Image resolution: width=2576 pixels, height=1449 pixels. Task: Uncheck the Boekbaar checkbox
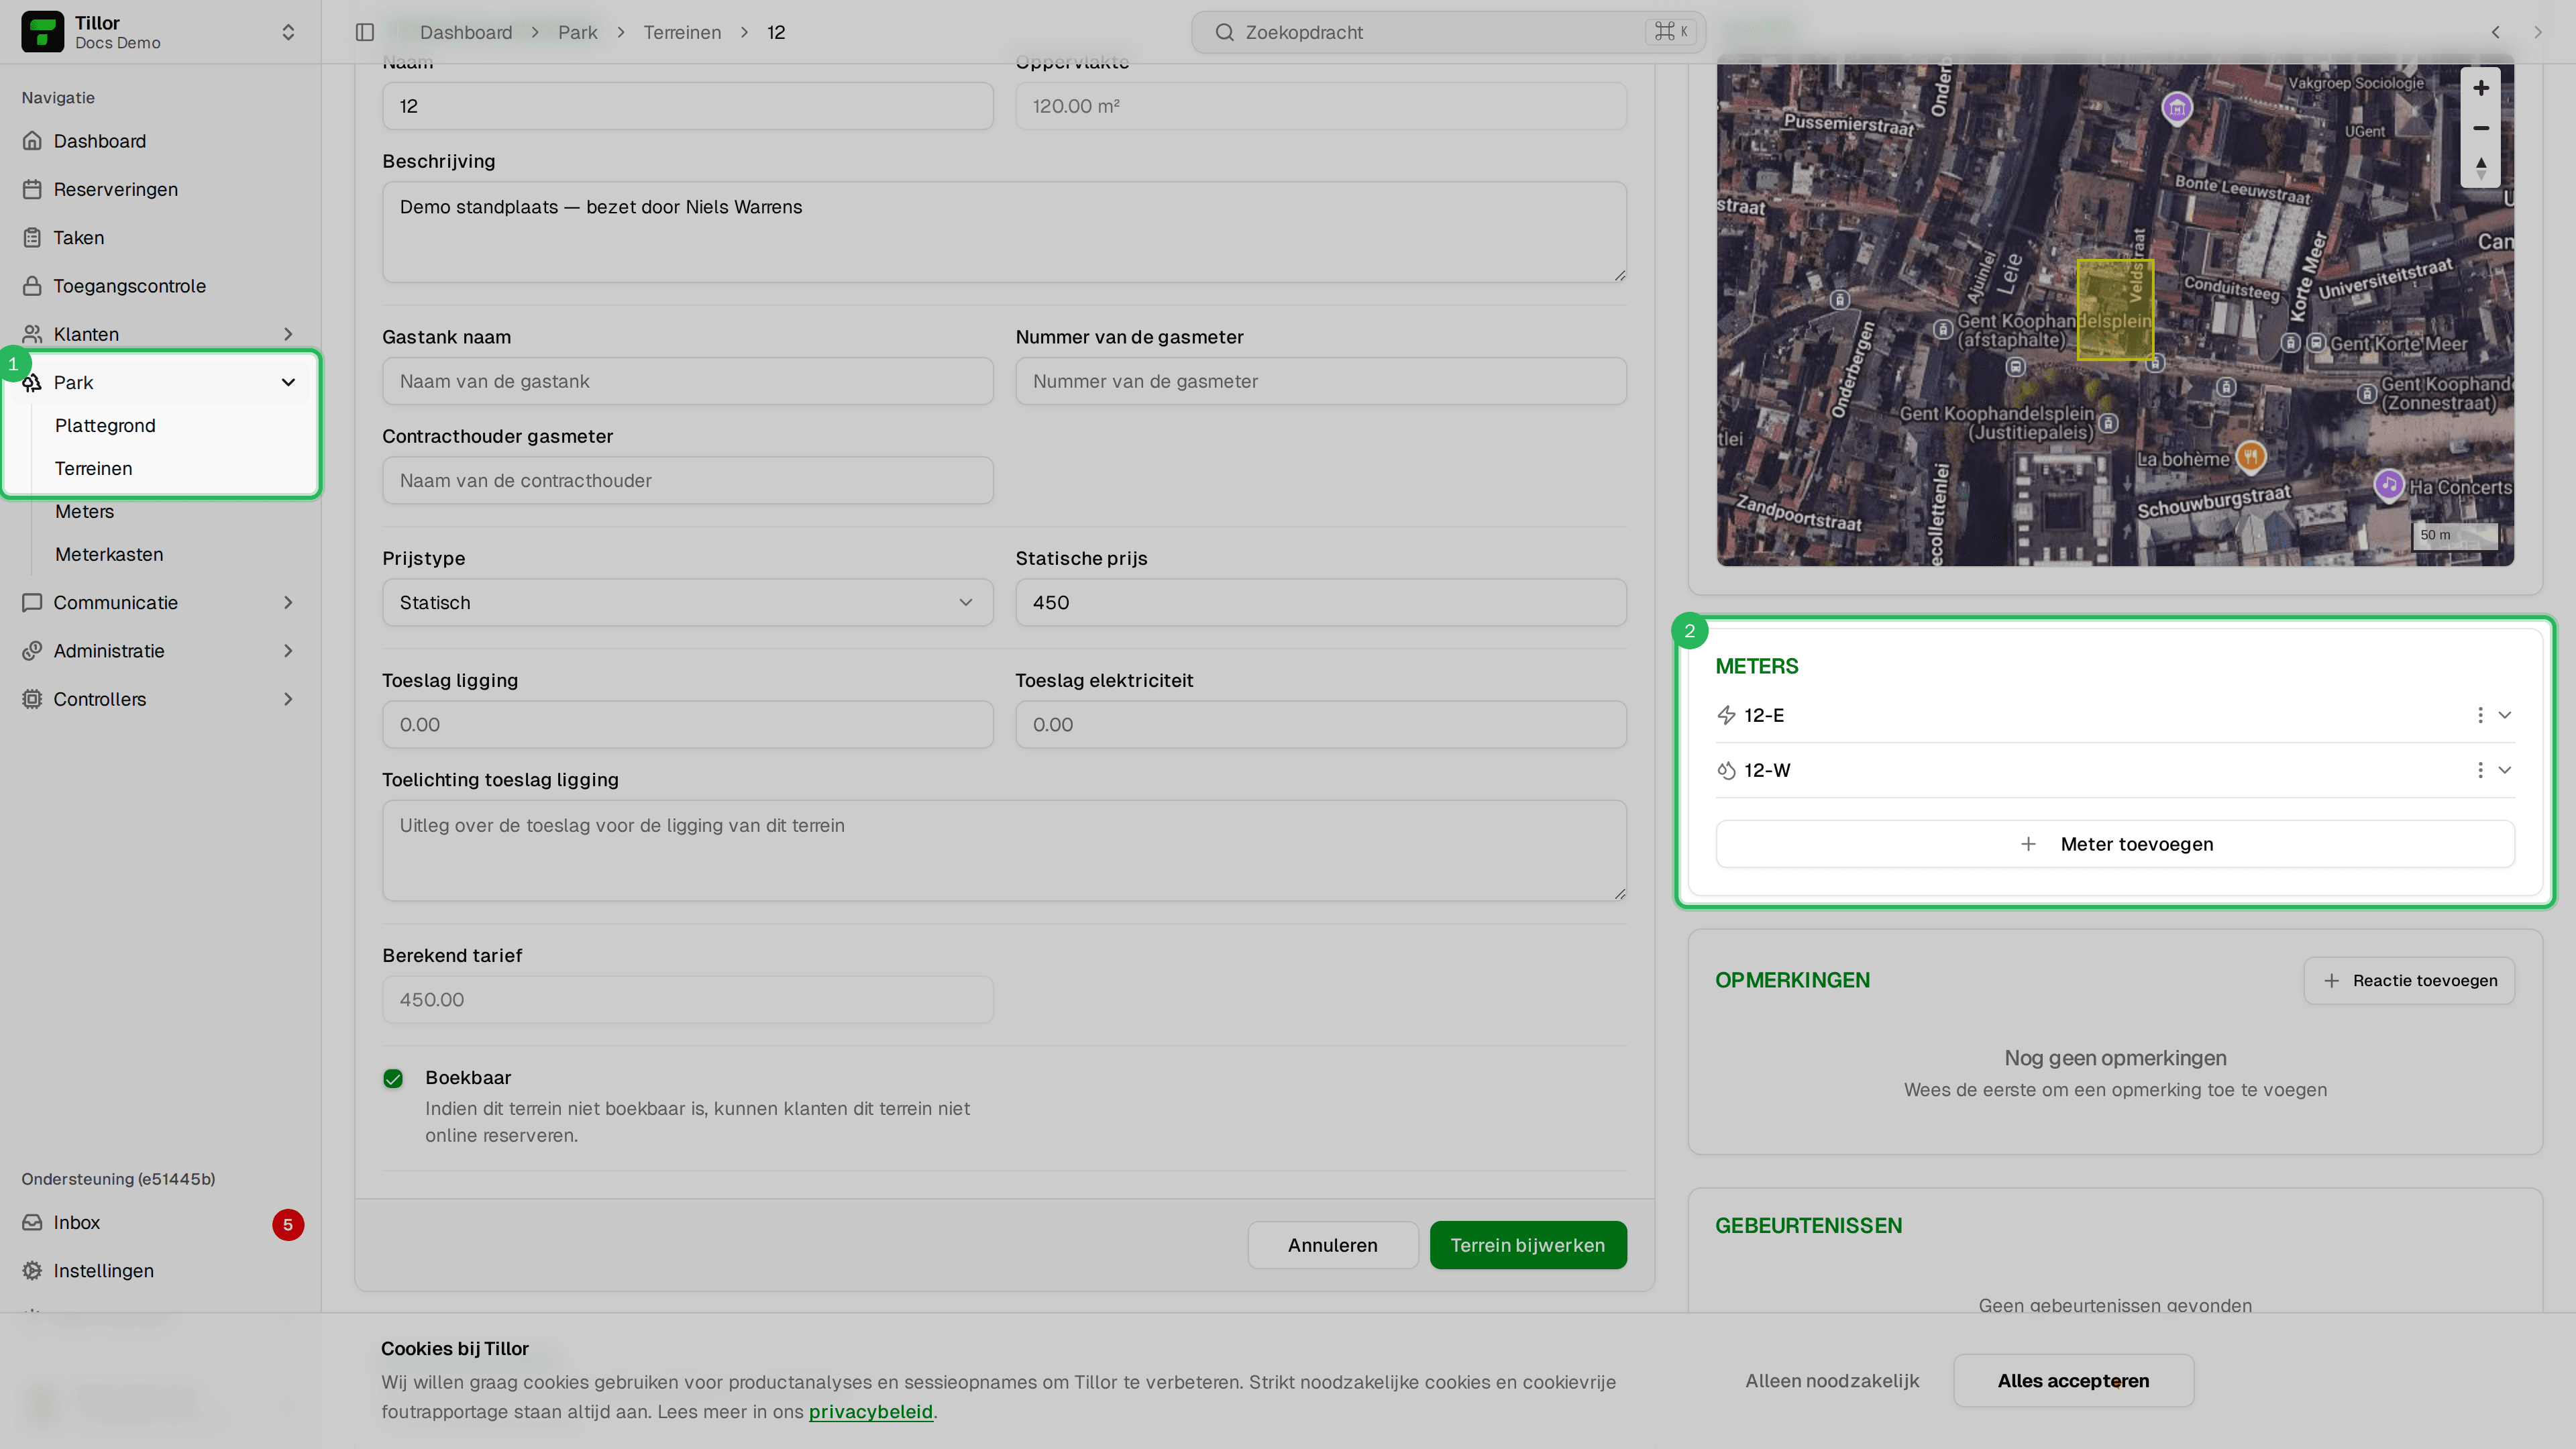click(x=393, y=1078)
